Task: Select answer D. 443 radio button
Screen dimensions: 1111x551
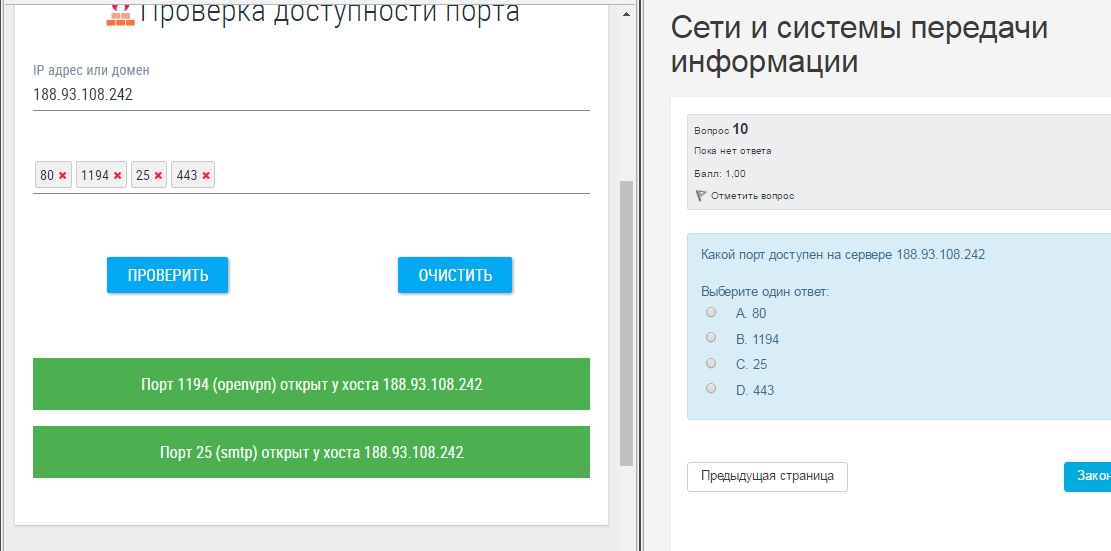Action: point(711,388)
